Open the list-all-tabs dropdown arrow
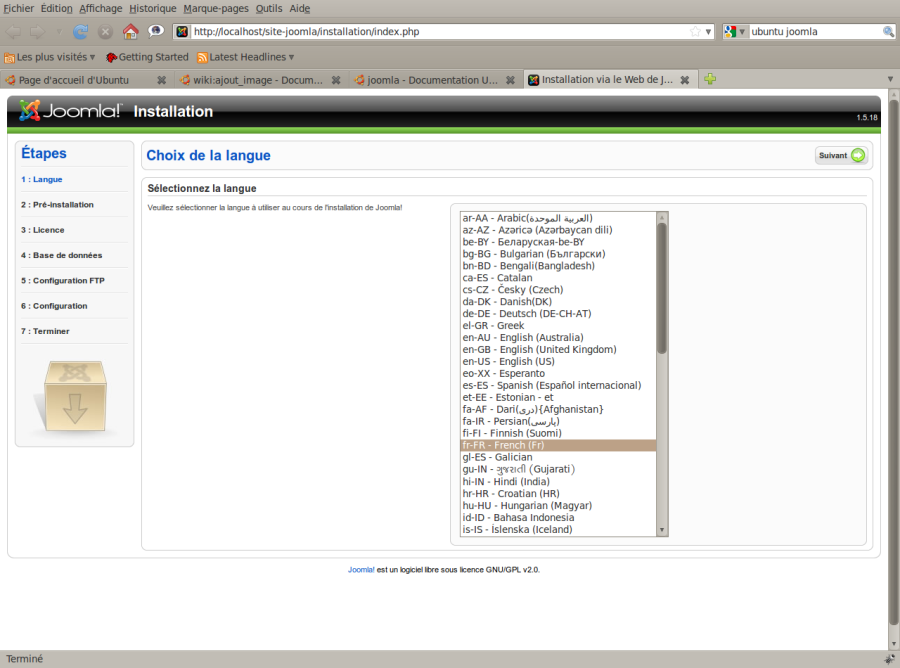Image resolution: width=900 pixels, height=668 pixels. point(890,79)
